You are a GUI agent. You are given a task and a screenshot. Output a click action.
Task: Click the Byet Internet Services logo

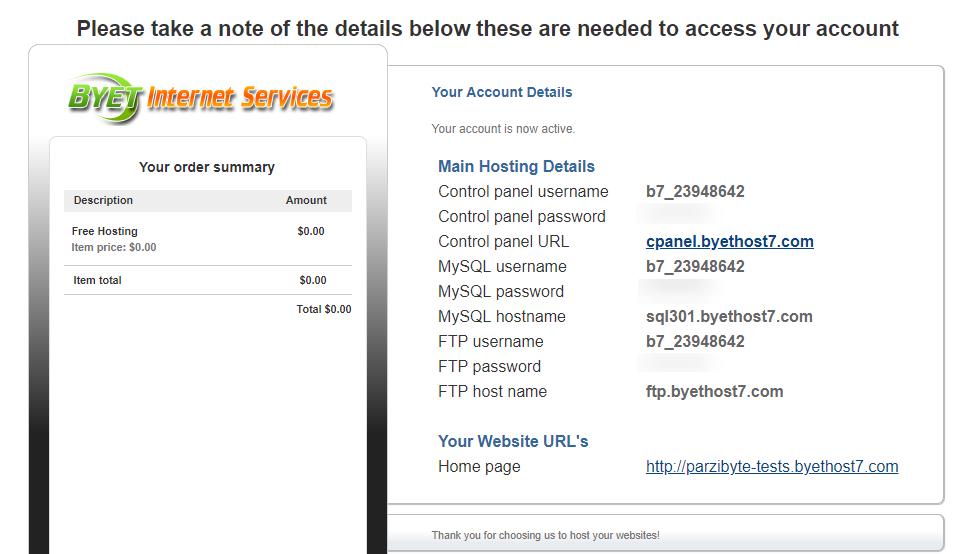coord(201,98)
